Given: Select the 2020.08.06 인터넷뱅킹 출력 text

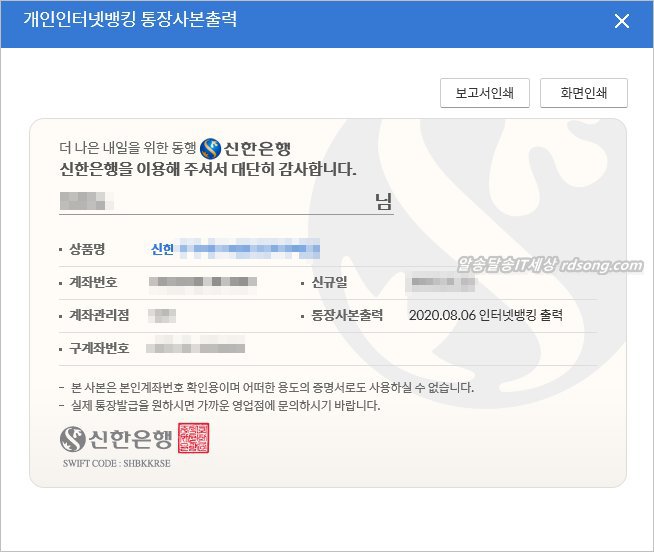Looking at the screenshot, I should (x=486, y=315).
